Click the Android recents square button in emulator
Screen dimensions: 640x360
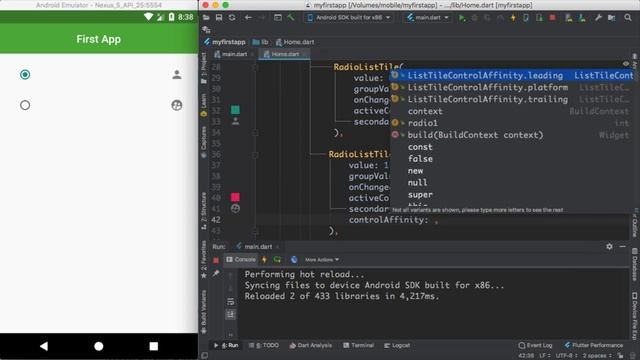point(153,346)
